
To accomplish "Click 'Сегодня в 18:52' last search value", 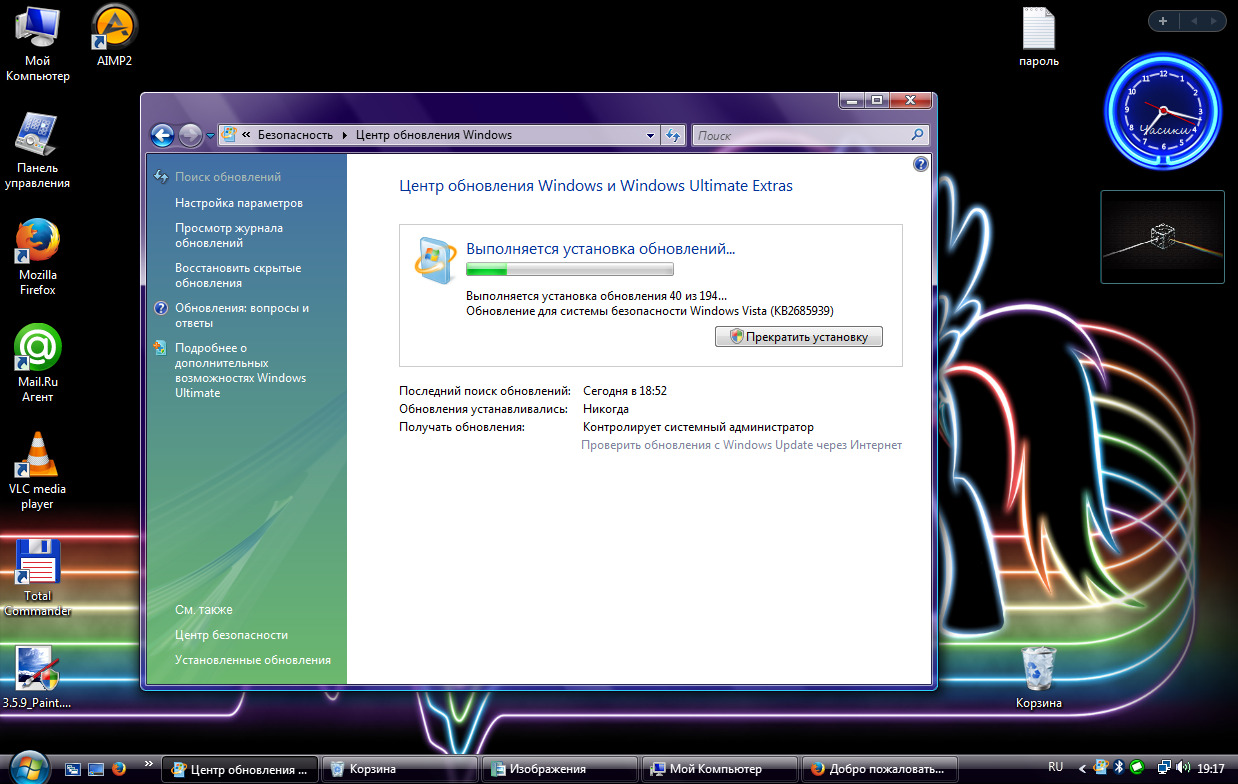I will click(x=625, y=391).
